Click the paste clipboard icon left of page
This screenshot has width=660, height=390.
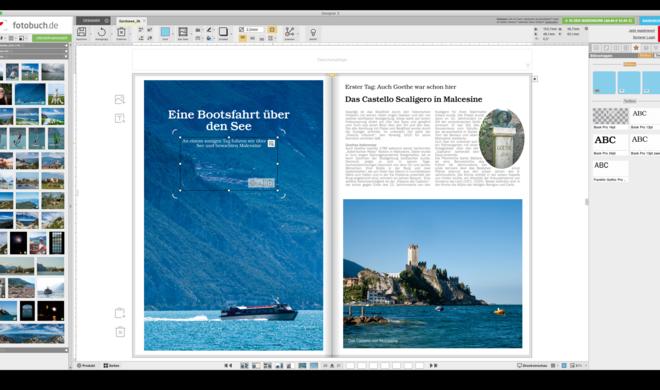[x=120, y=313]
